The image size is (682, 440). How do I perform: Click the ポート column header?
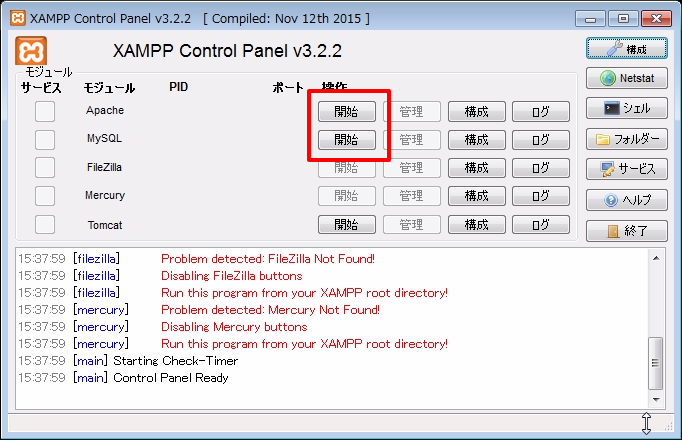tap(288, 87)
